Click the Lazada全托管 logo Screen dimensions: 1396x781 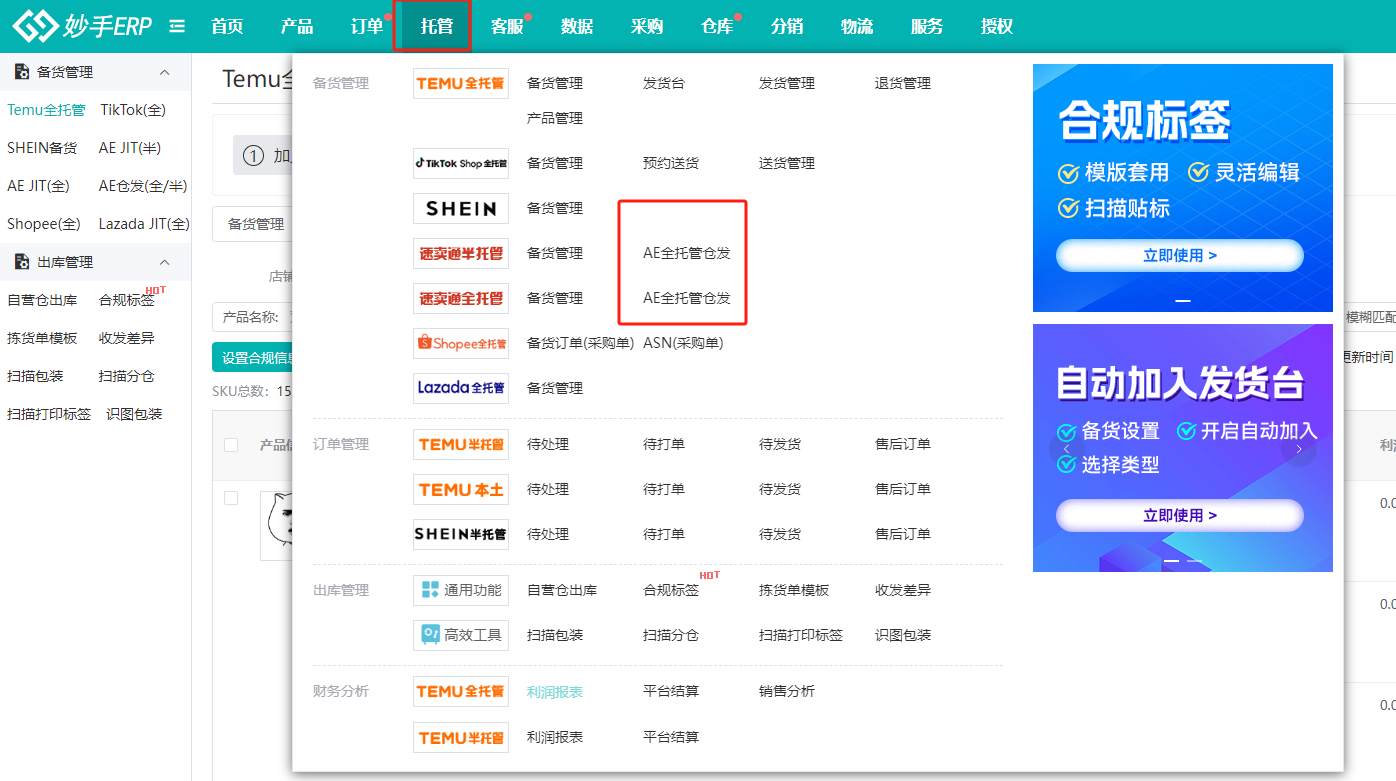tap(461, 388)
